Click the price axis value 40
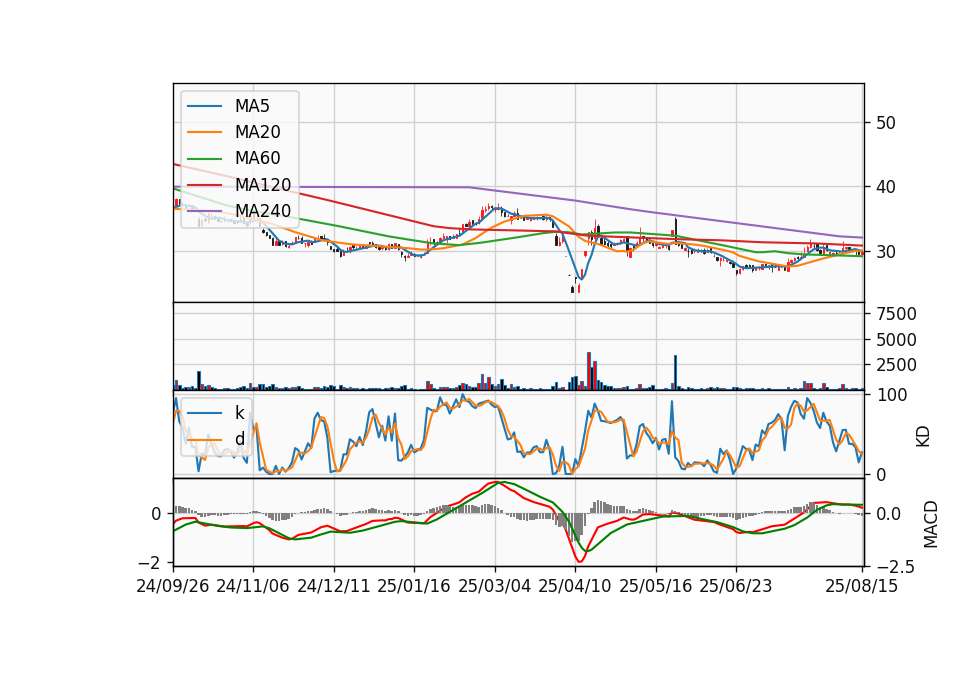 (885, 187)
